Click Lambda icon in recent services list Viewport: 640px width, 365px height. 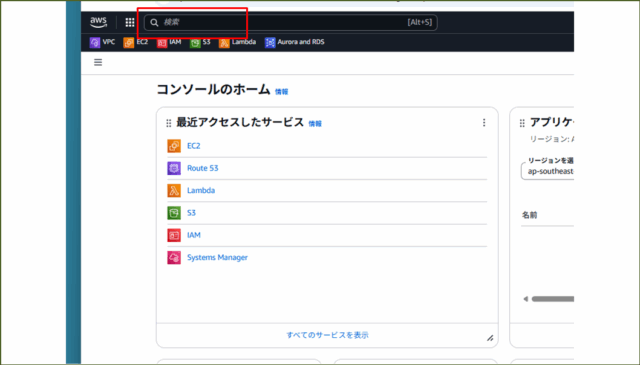tap(174, 191)
